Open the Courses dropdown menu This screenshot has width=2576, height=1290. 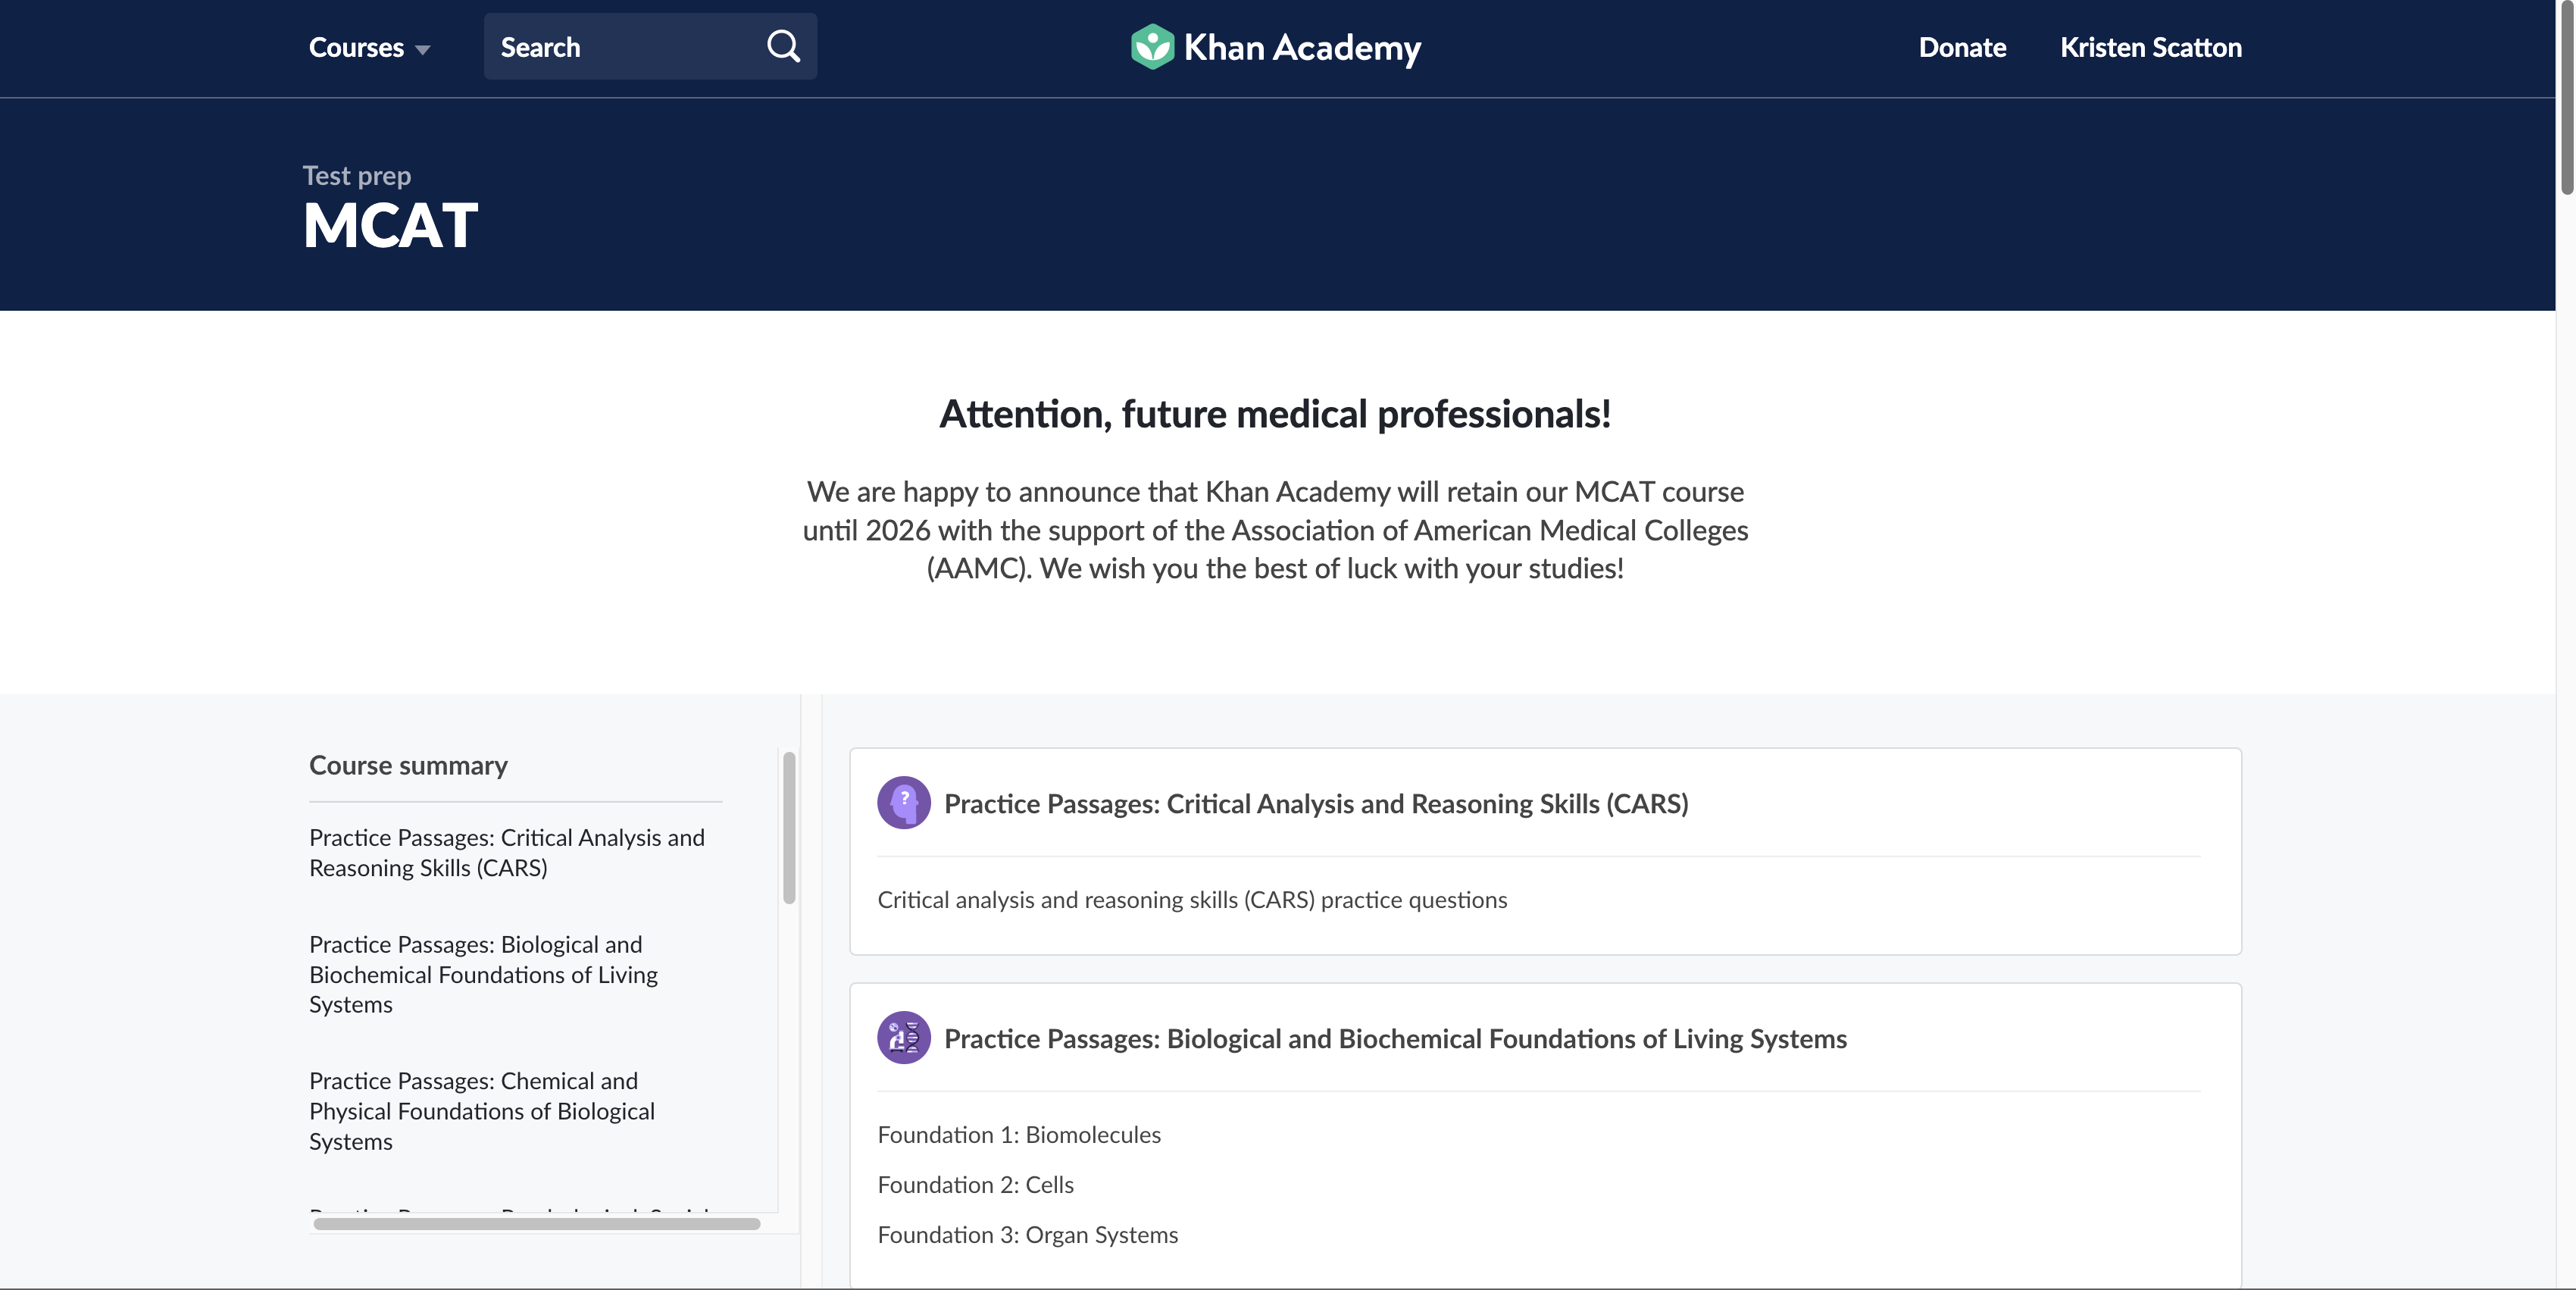[x=357, y=47]
